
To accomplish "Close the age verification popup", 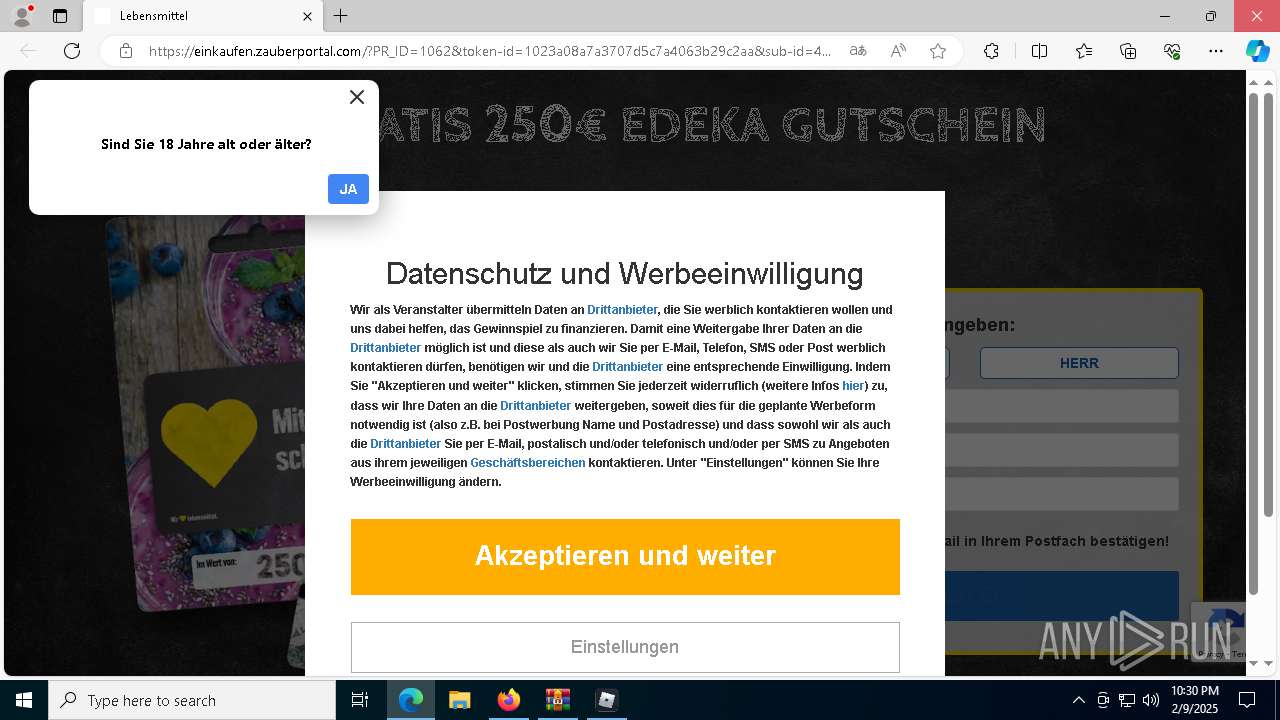I will [357, 97].
